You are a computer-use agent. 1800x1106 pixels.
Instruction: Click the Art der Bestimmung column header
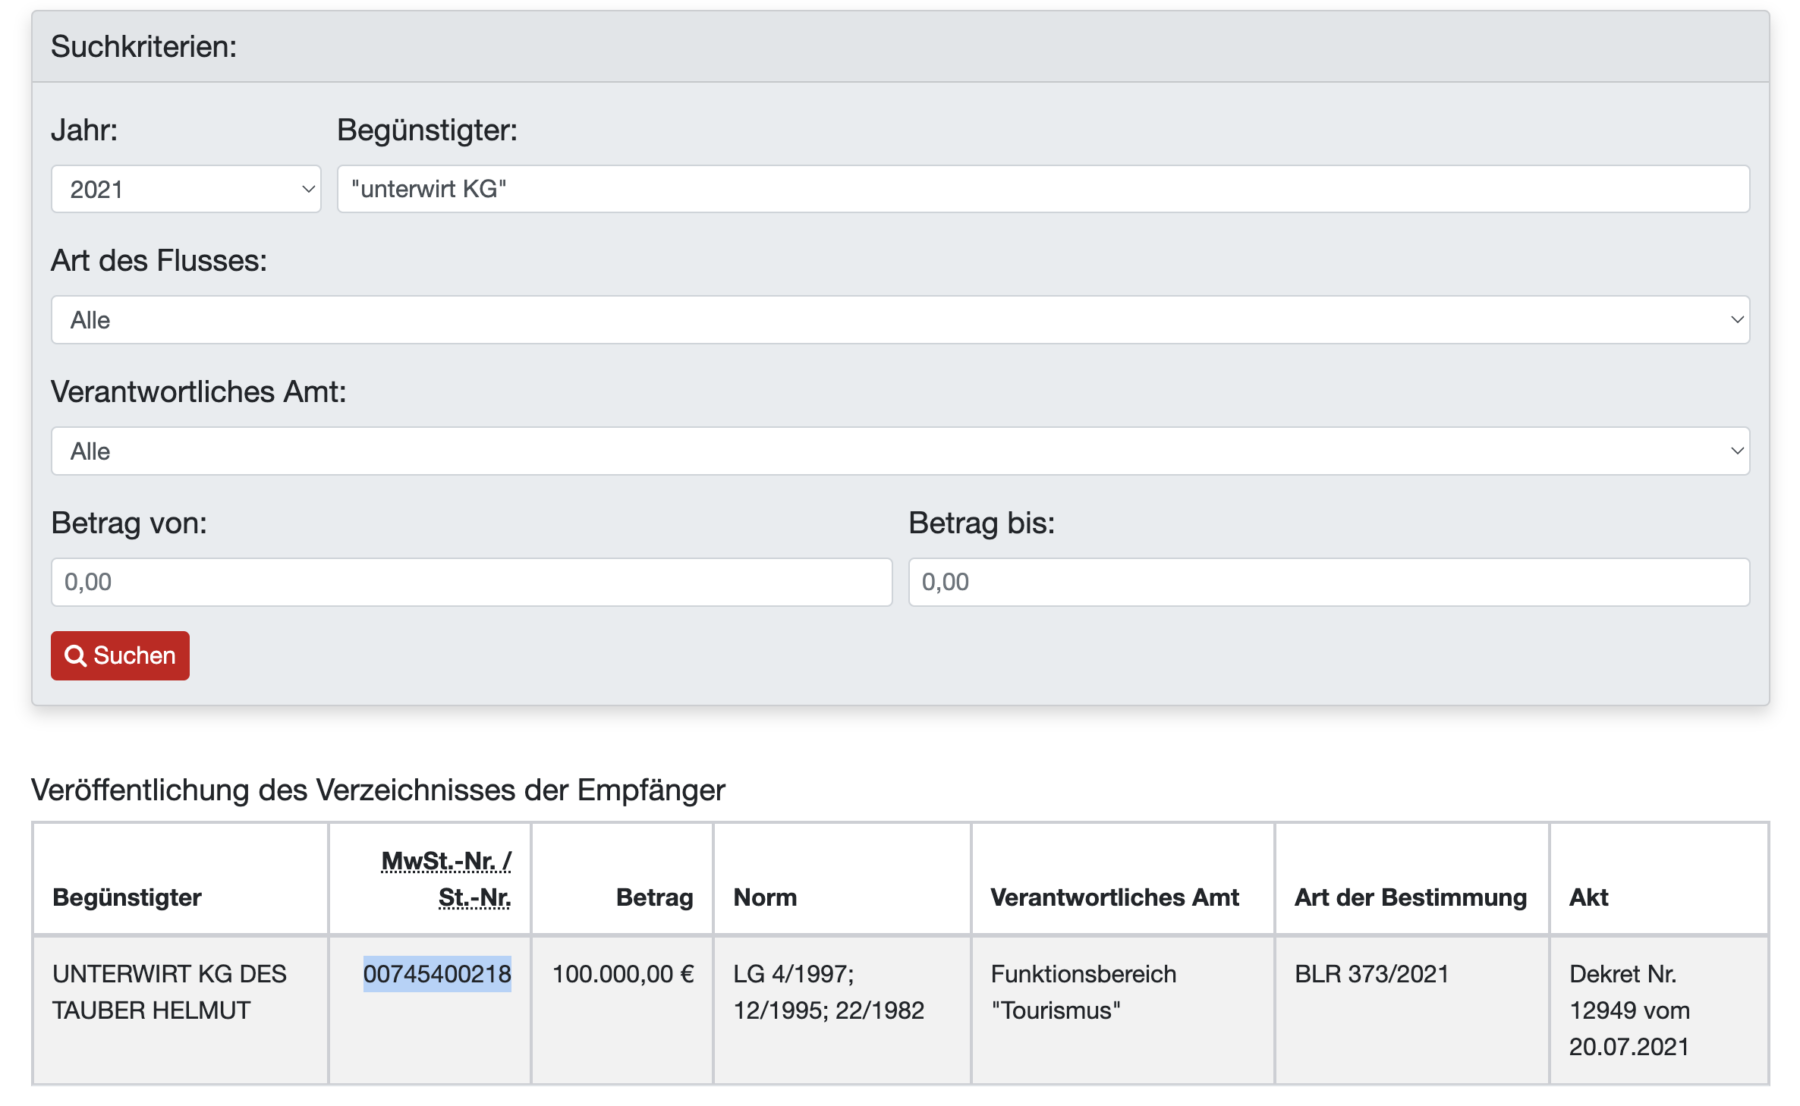point(1410,898)
